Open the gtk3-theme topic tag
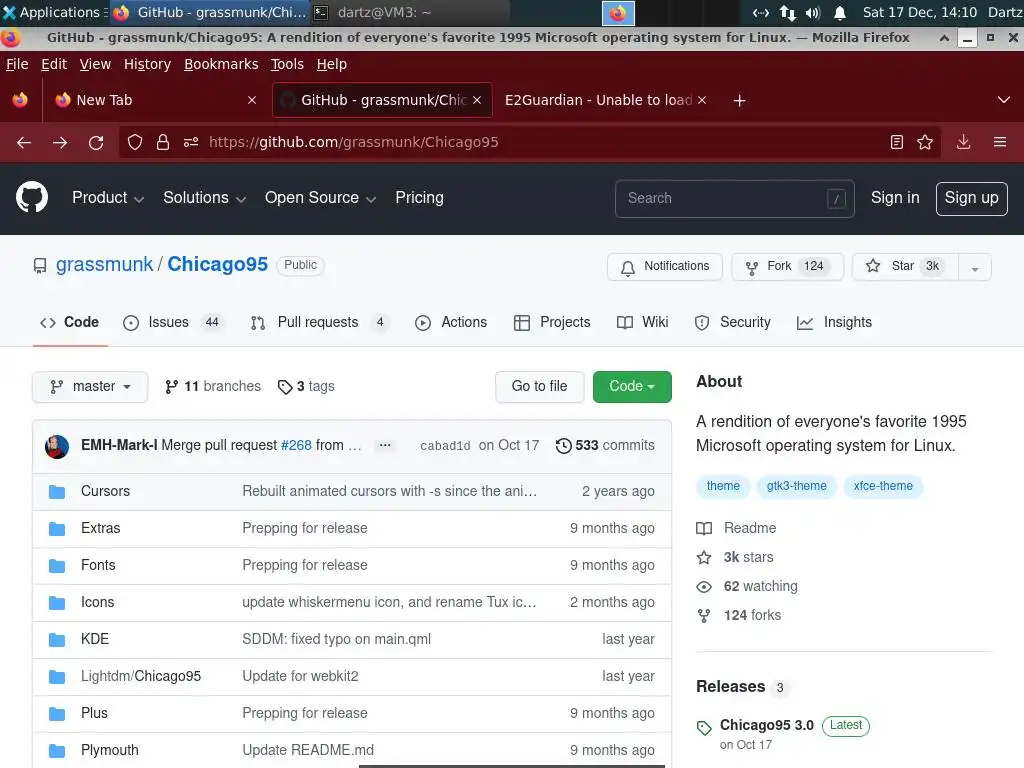The width and height of the screenshot is (1024, 768). pyautogui.click(x=797, y=487)
